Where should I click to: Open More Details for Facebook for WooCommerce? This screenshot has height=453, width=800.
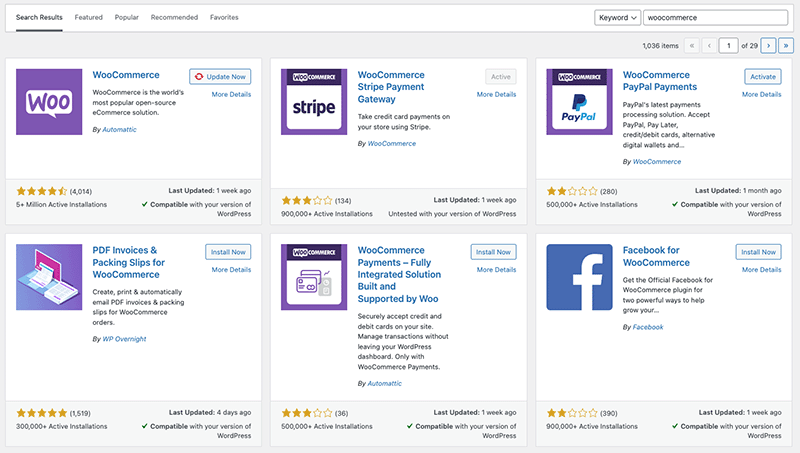(x=762, y=269)
